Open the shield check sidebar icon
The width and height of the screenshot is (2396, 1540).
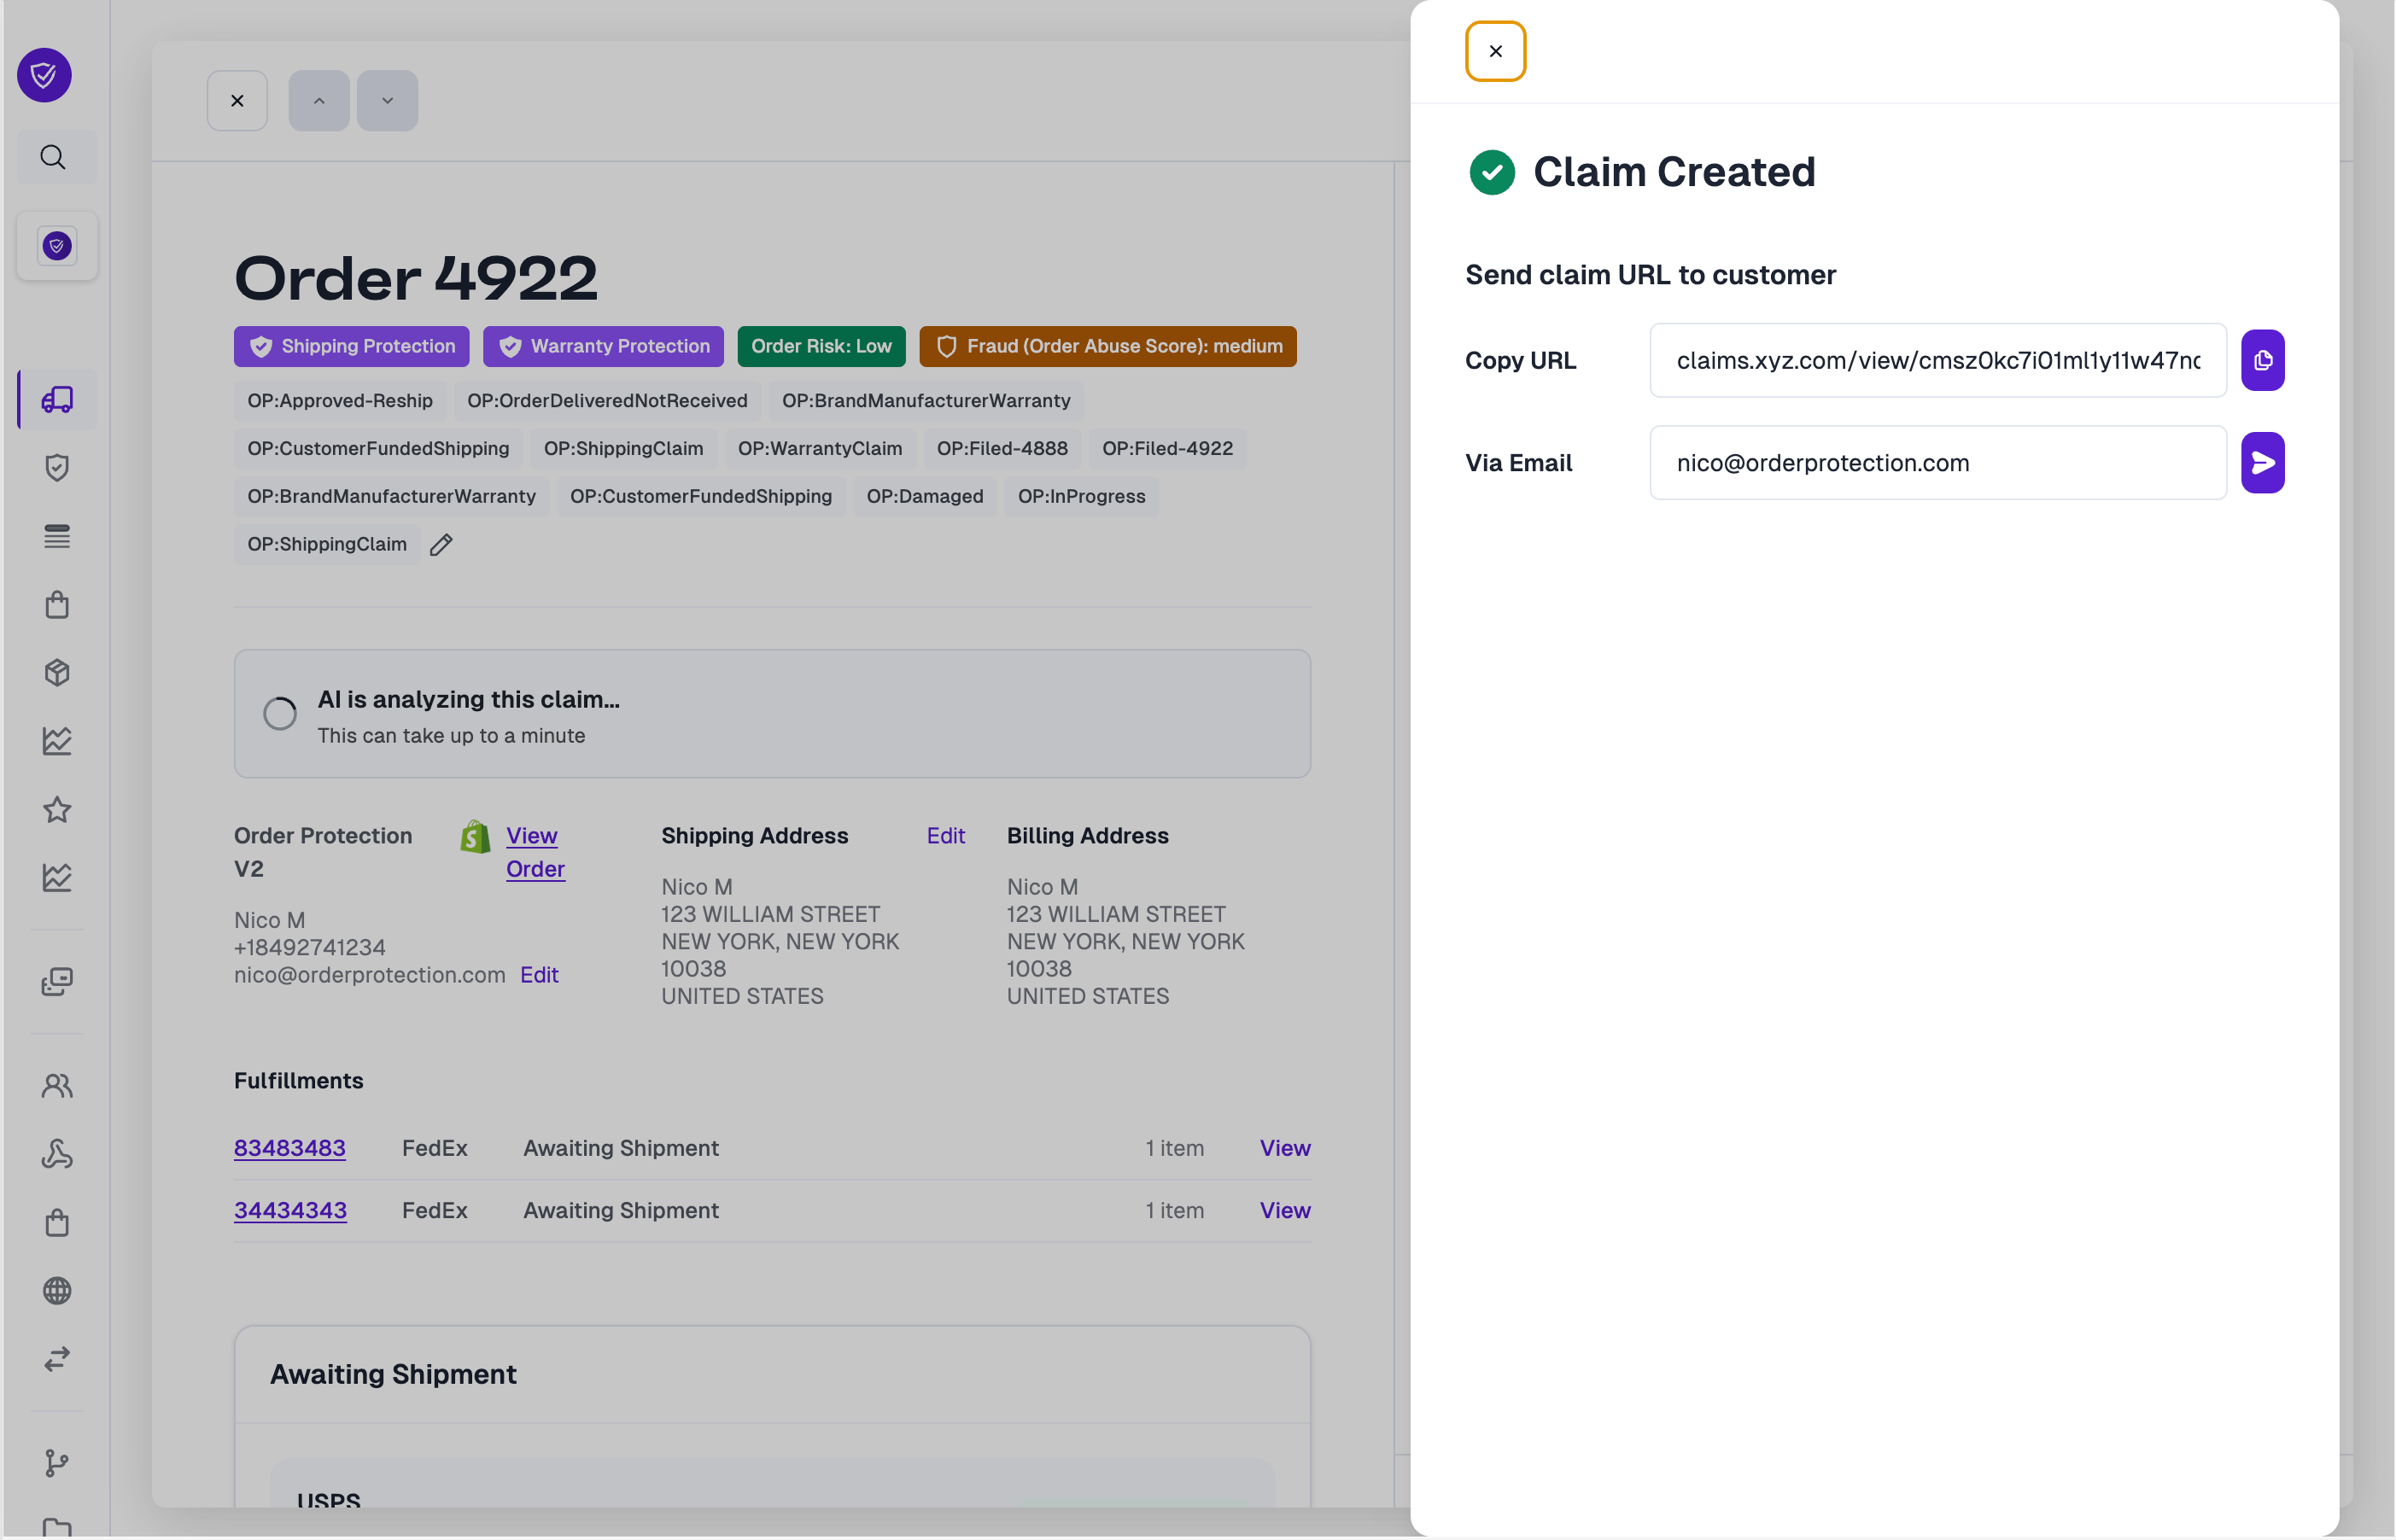[x=57, y=468]
